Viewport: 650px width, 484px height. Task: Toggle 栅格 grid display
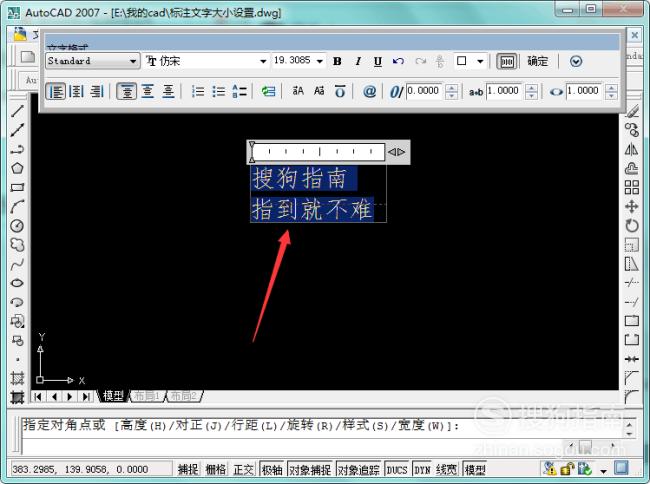point(216,469)
